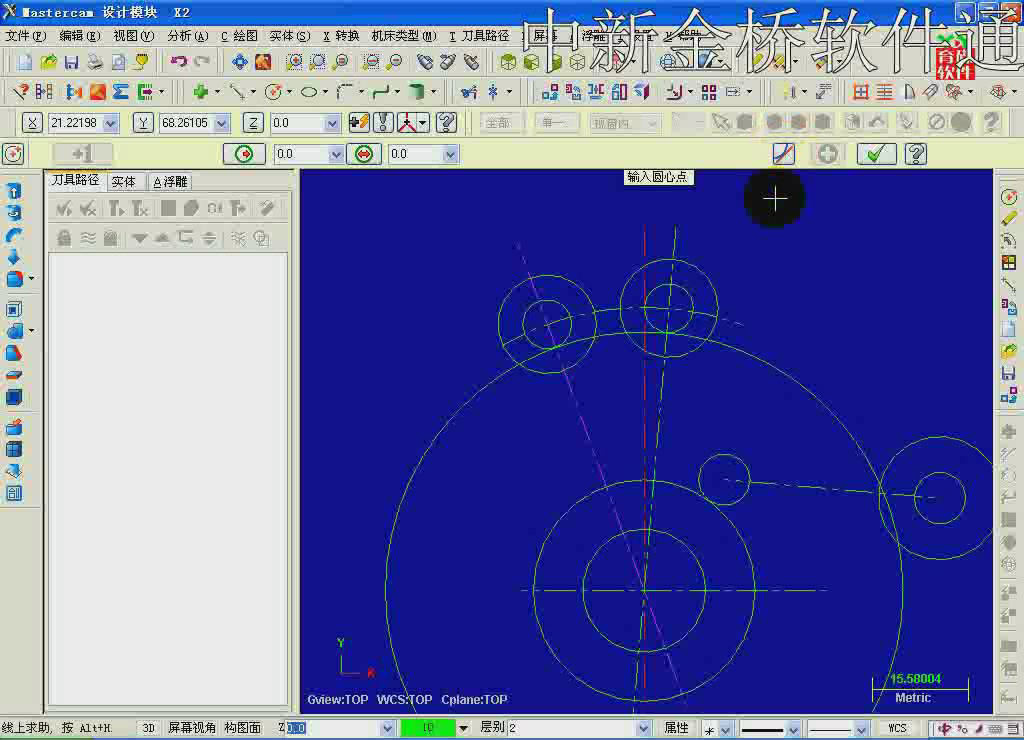Toggle the Diameter lock button
Image resolution: width=1024 pixels, height=740 pixels.
coord(364,154)
